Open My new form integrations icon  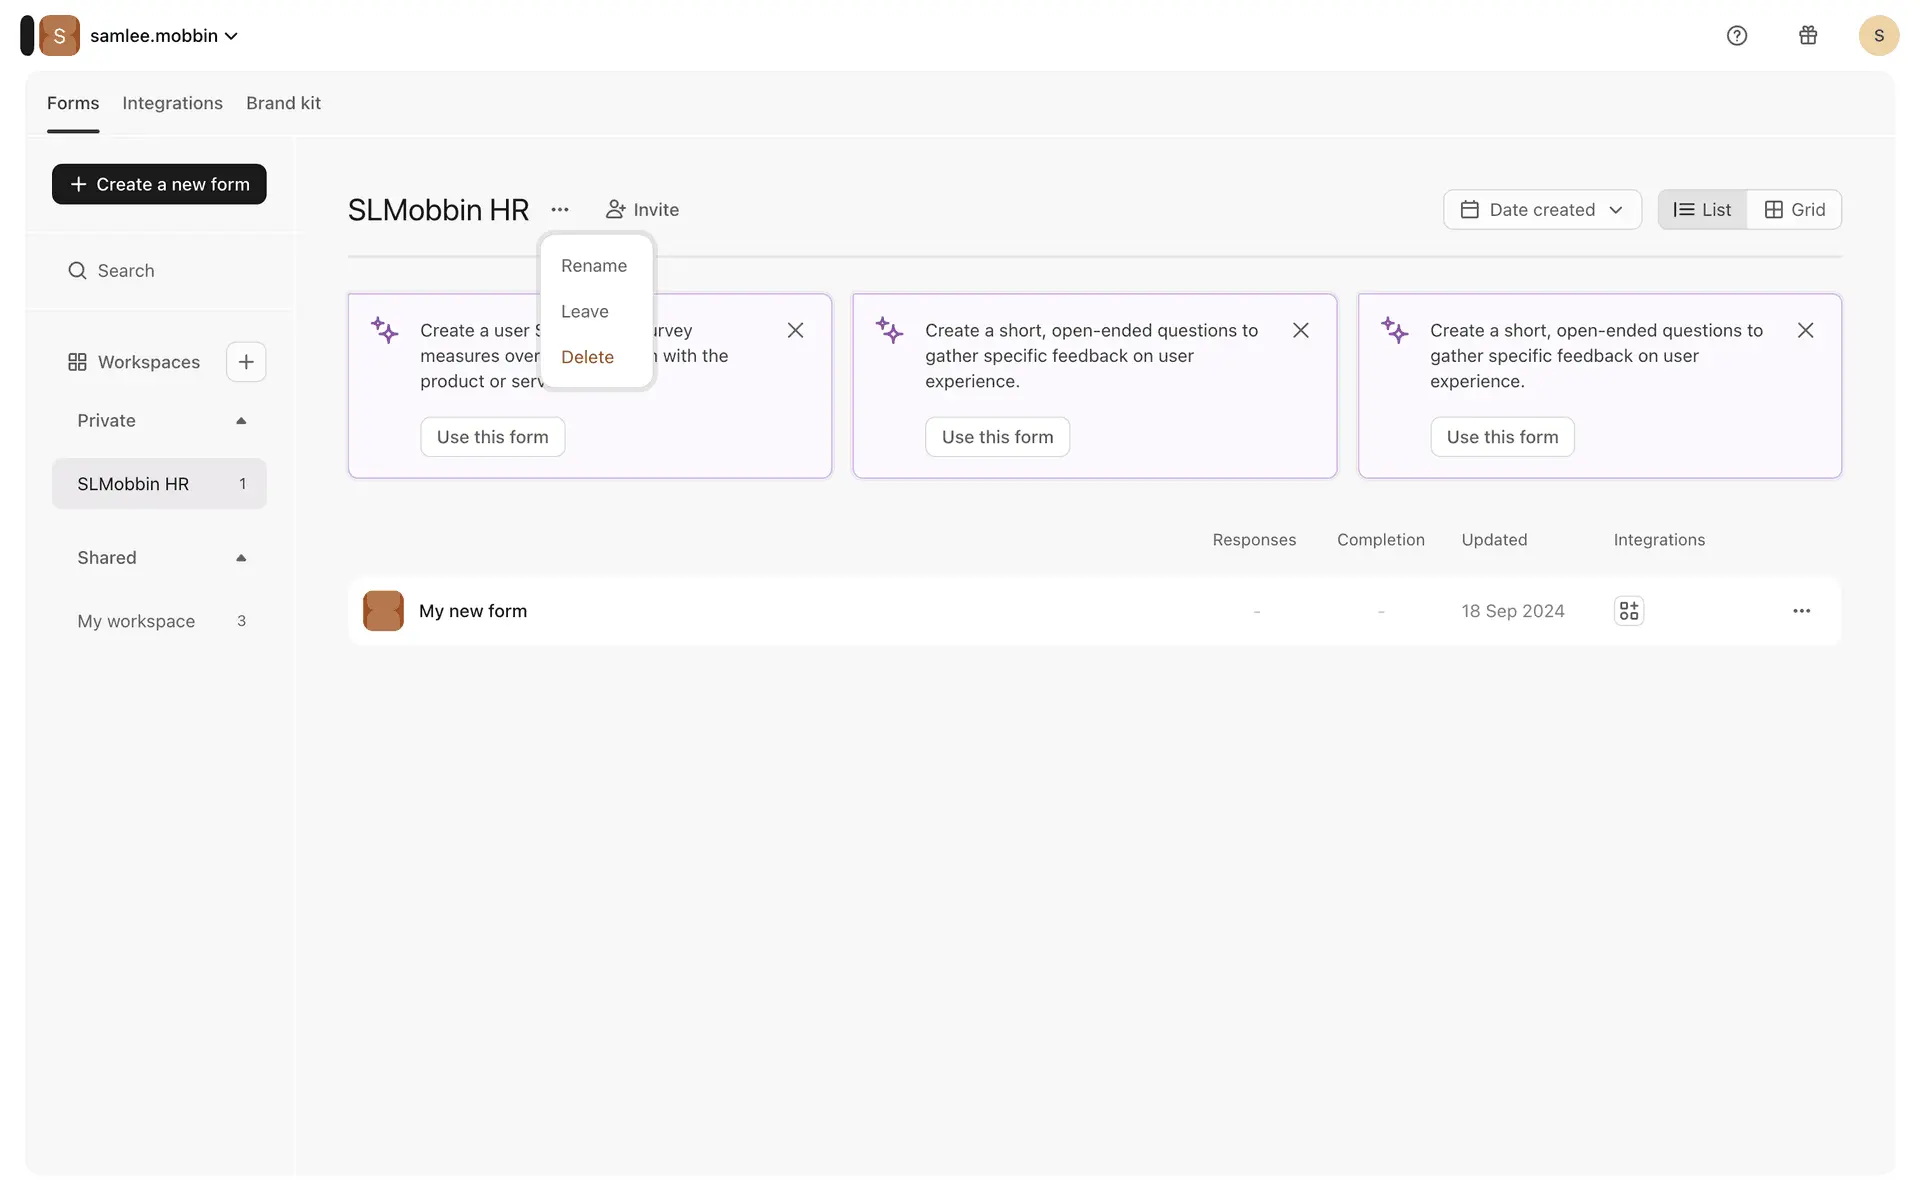pyautogui.click(x=1629, y=611)
